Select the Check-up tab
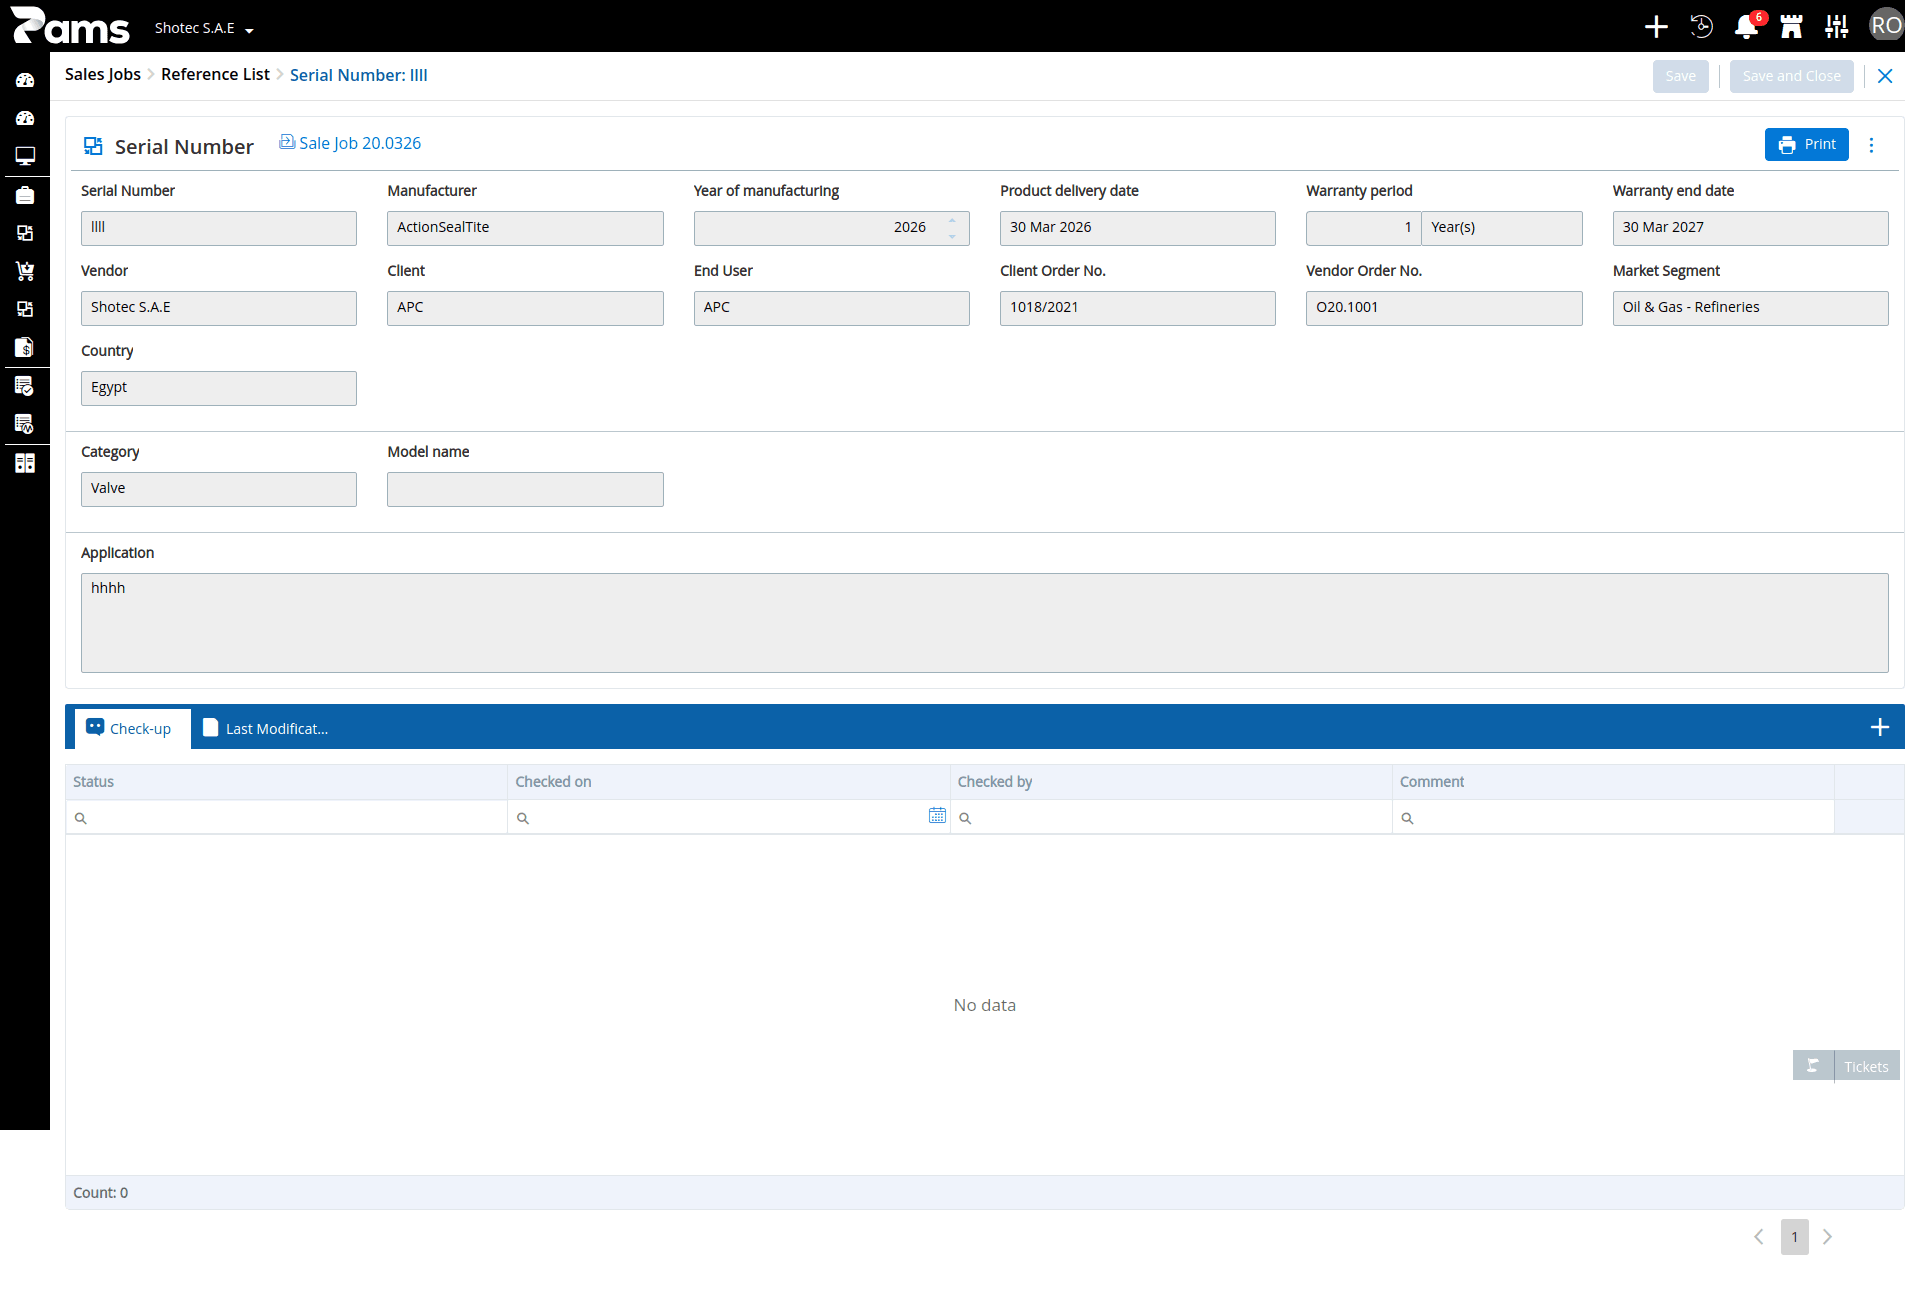1905x1314 pixels. click(130, 728)
